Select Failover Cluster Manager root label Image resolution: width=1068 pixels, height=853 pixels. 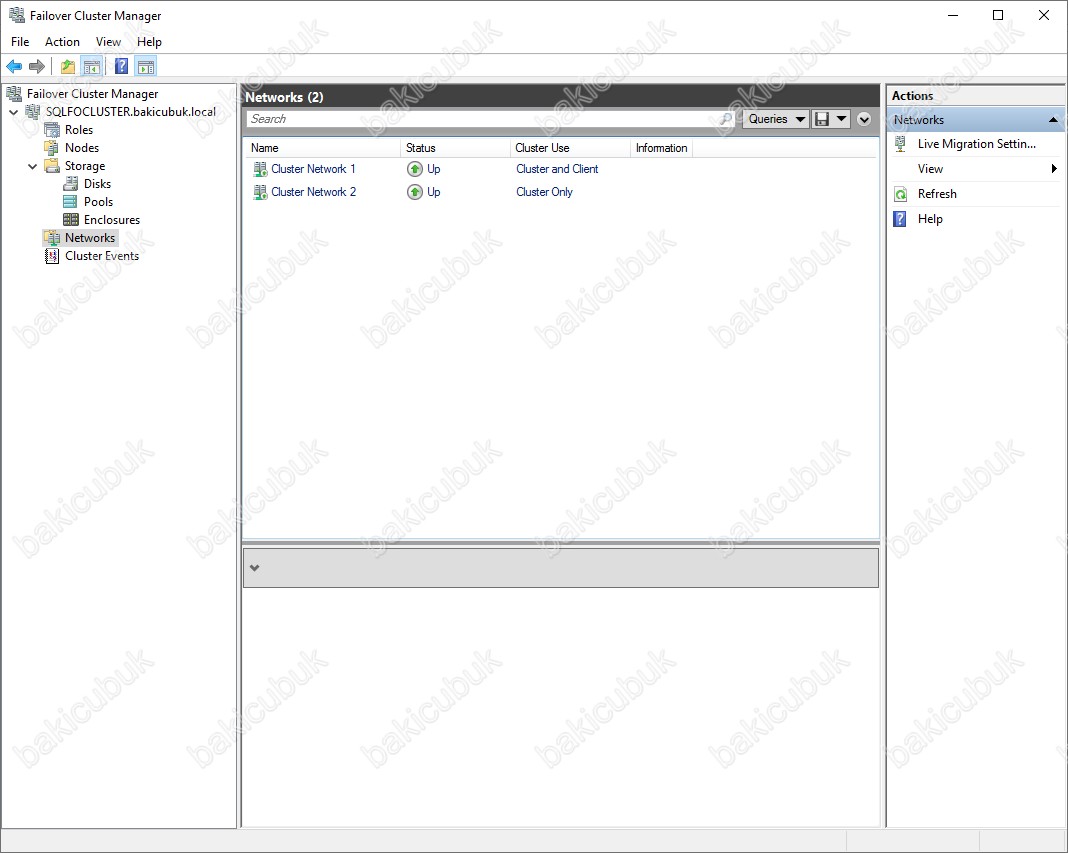click(x=93, y=93)
